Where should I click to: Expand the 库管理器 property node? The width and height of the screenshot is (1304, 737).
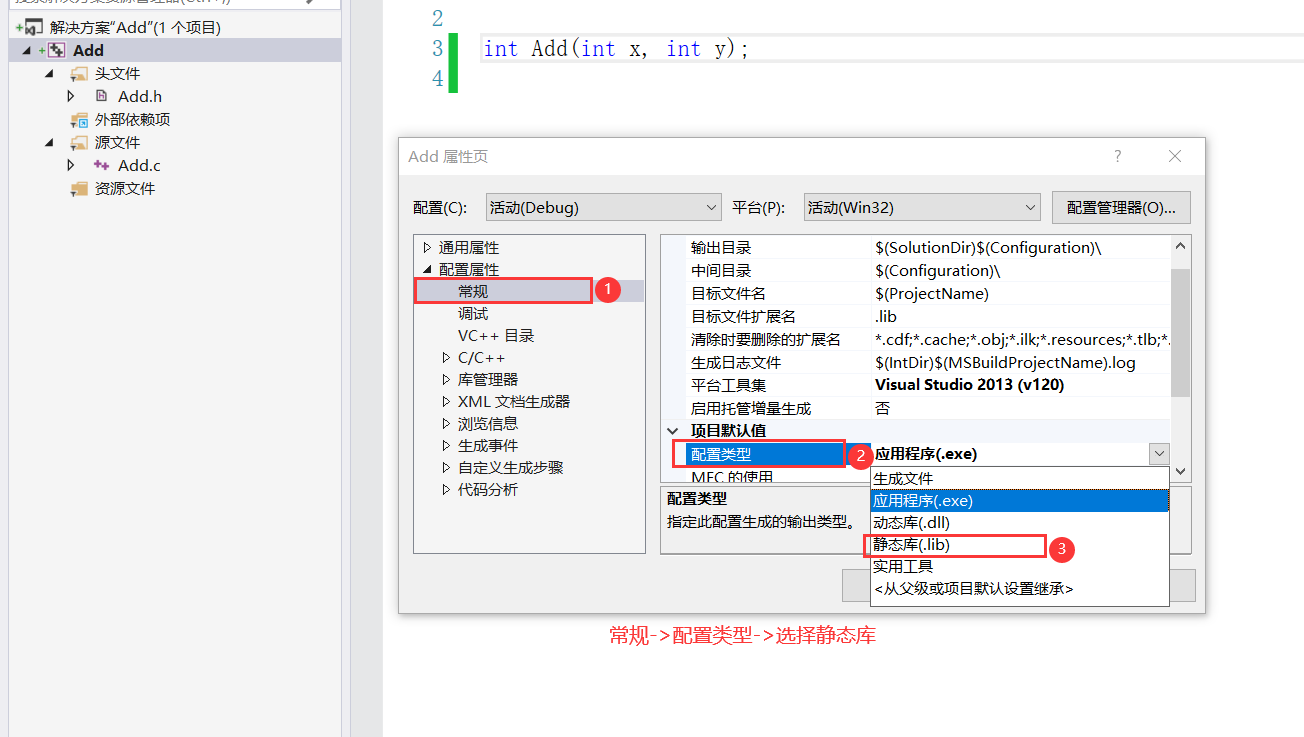[x=447, y=379]
